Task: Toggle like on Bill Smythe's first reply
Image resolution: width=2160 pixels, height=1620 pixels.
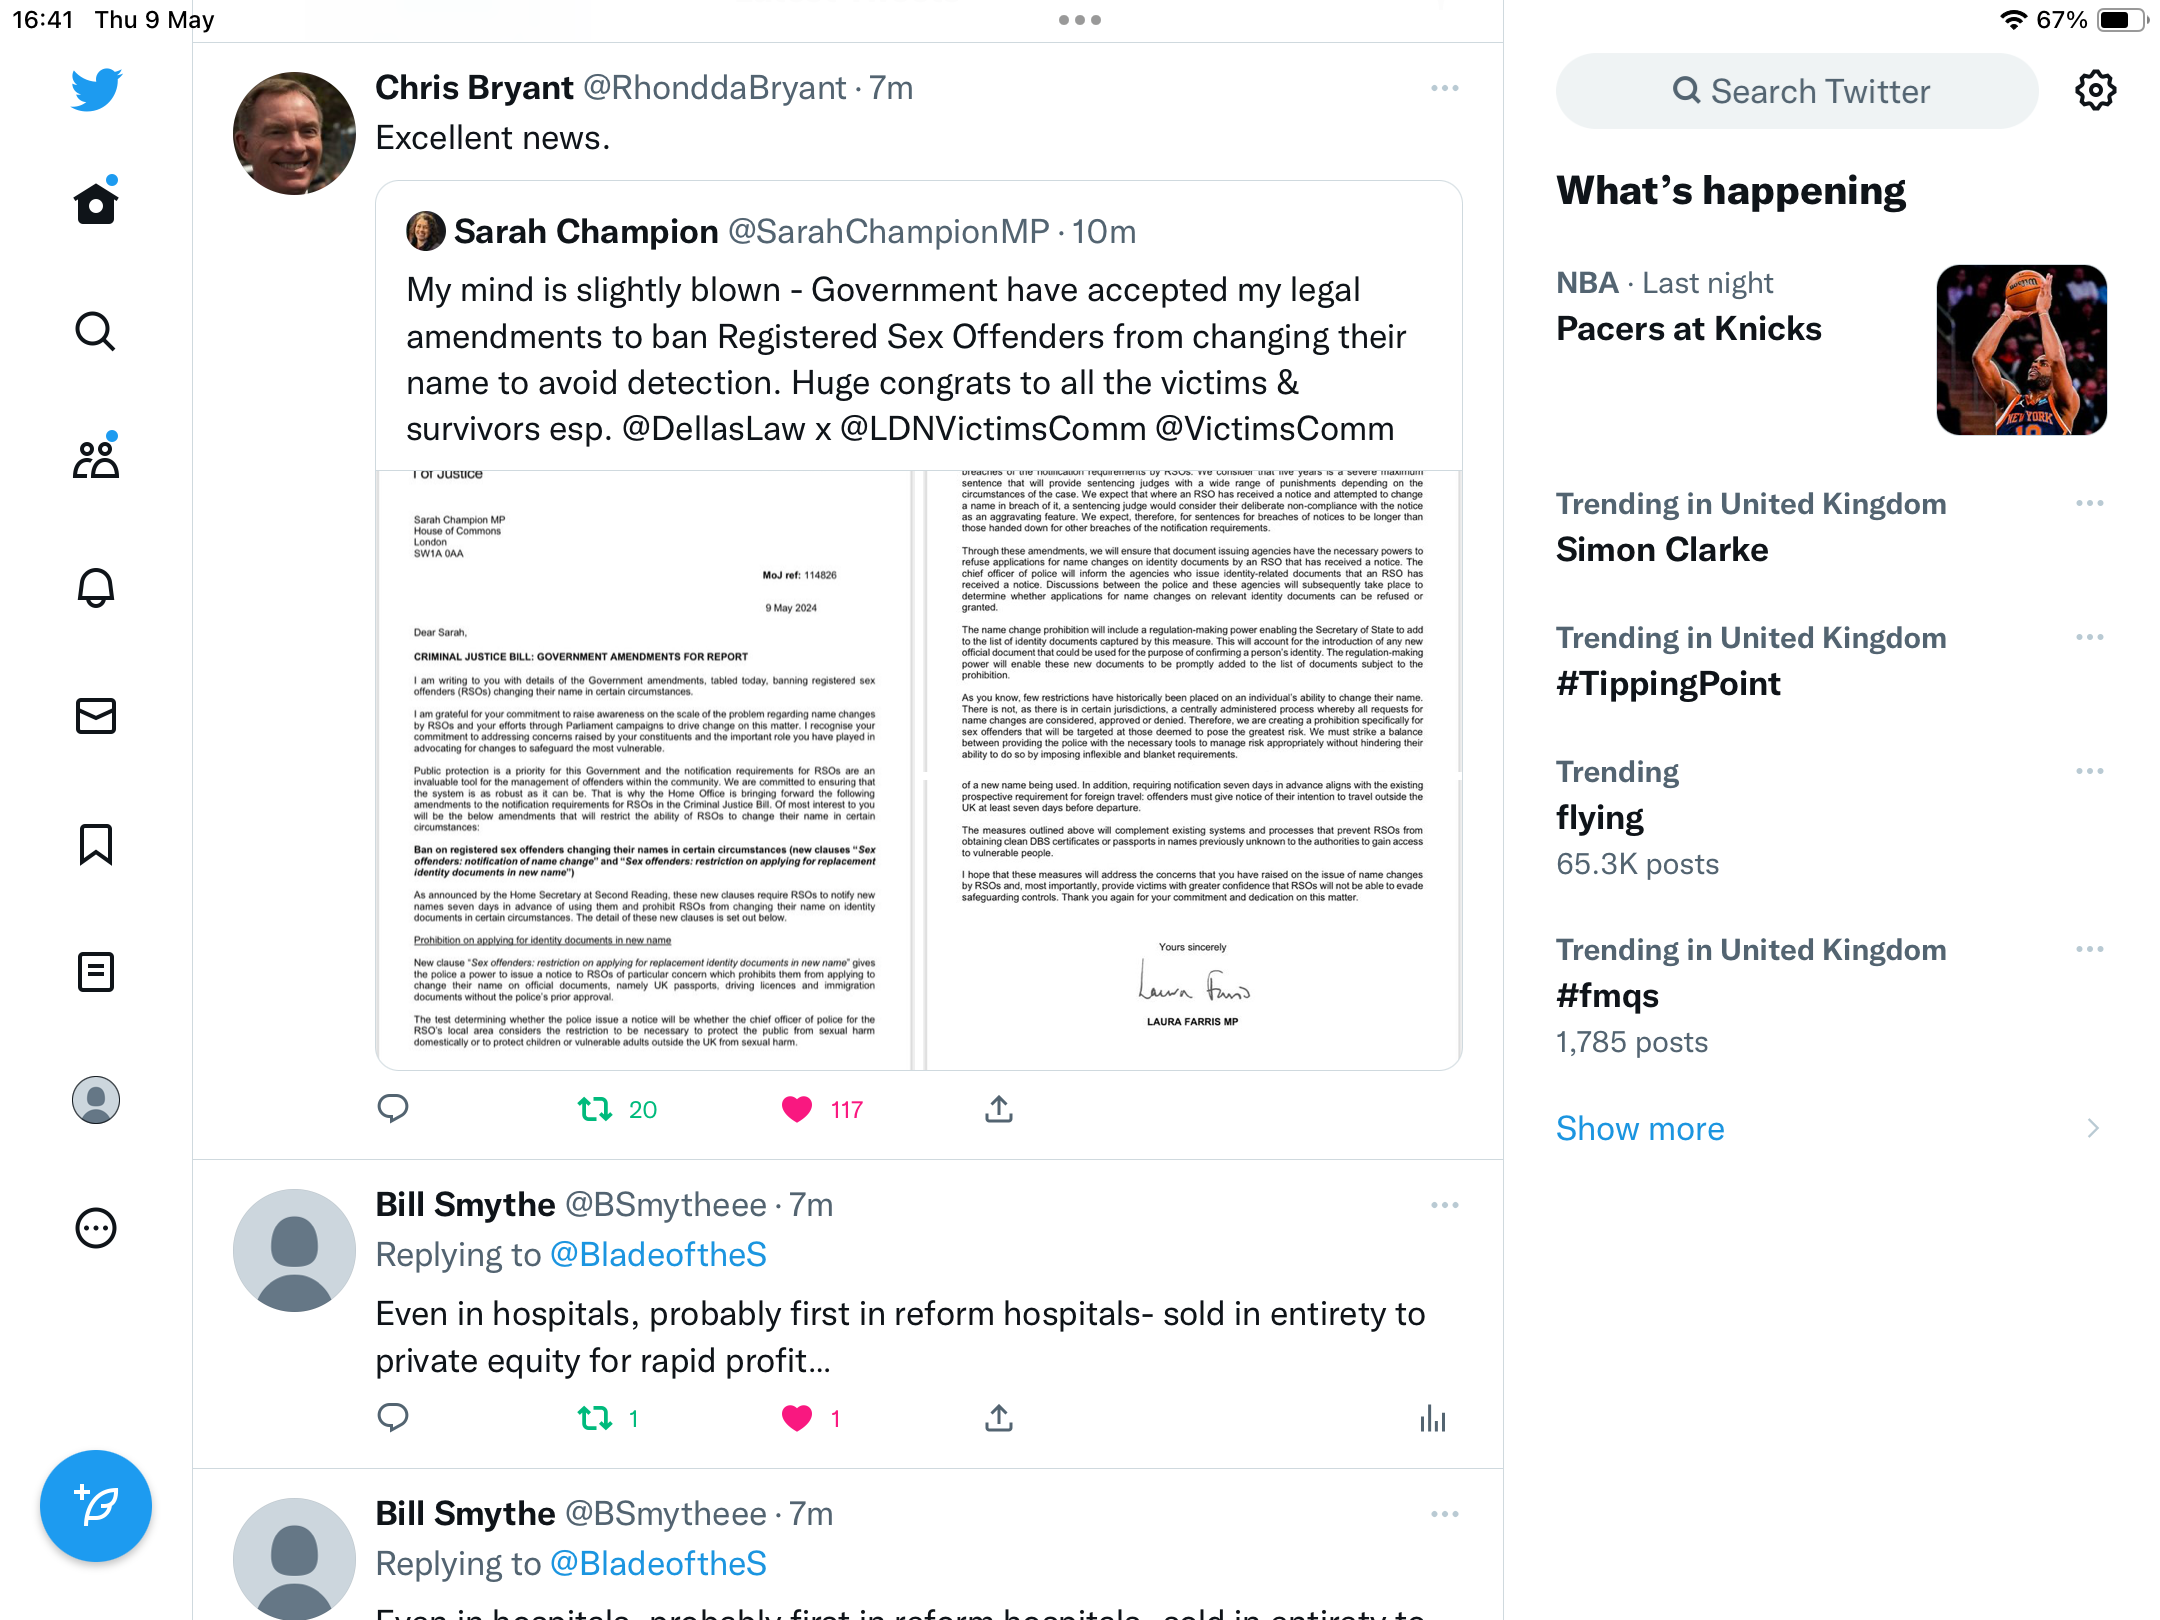Action: pos(797,1418)
